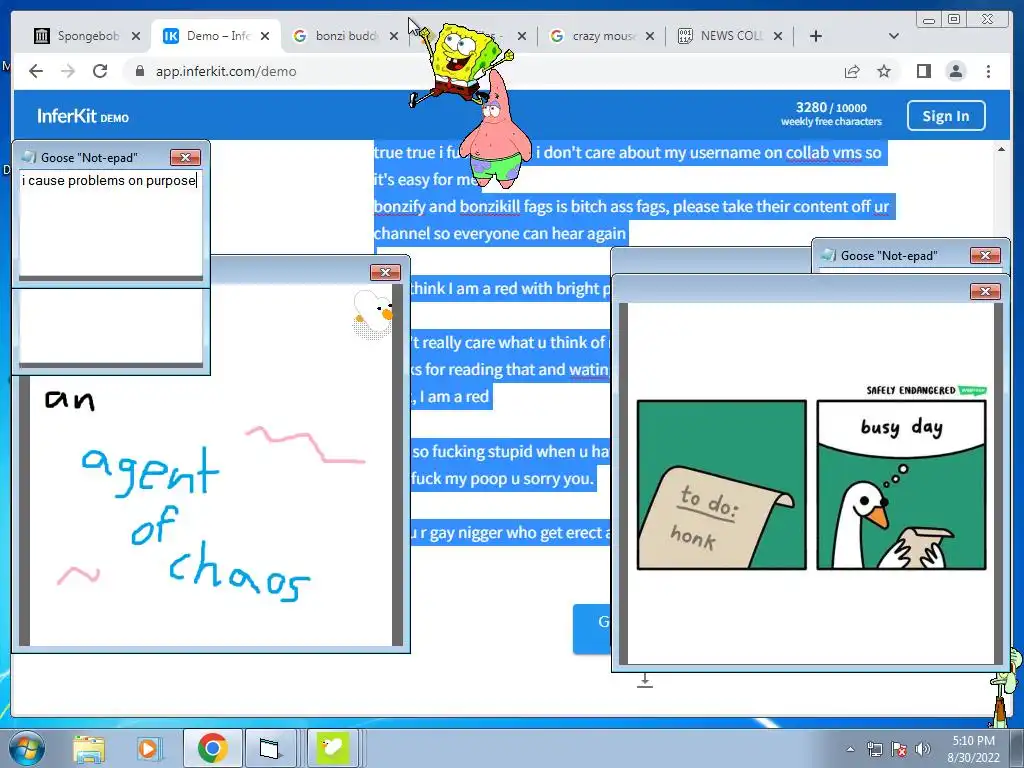Close the crazy mouse tab

[650, 36]
